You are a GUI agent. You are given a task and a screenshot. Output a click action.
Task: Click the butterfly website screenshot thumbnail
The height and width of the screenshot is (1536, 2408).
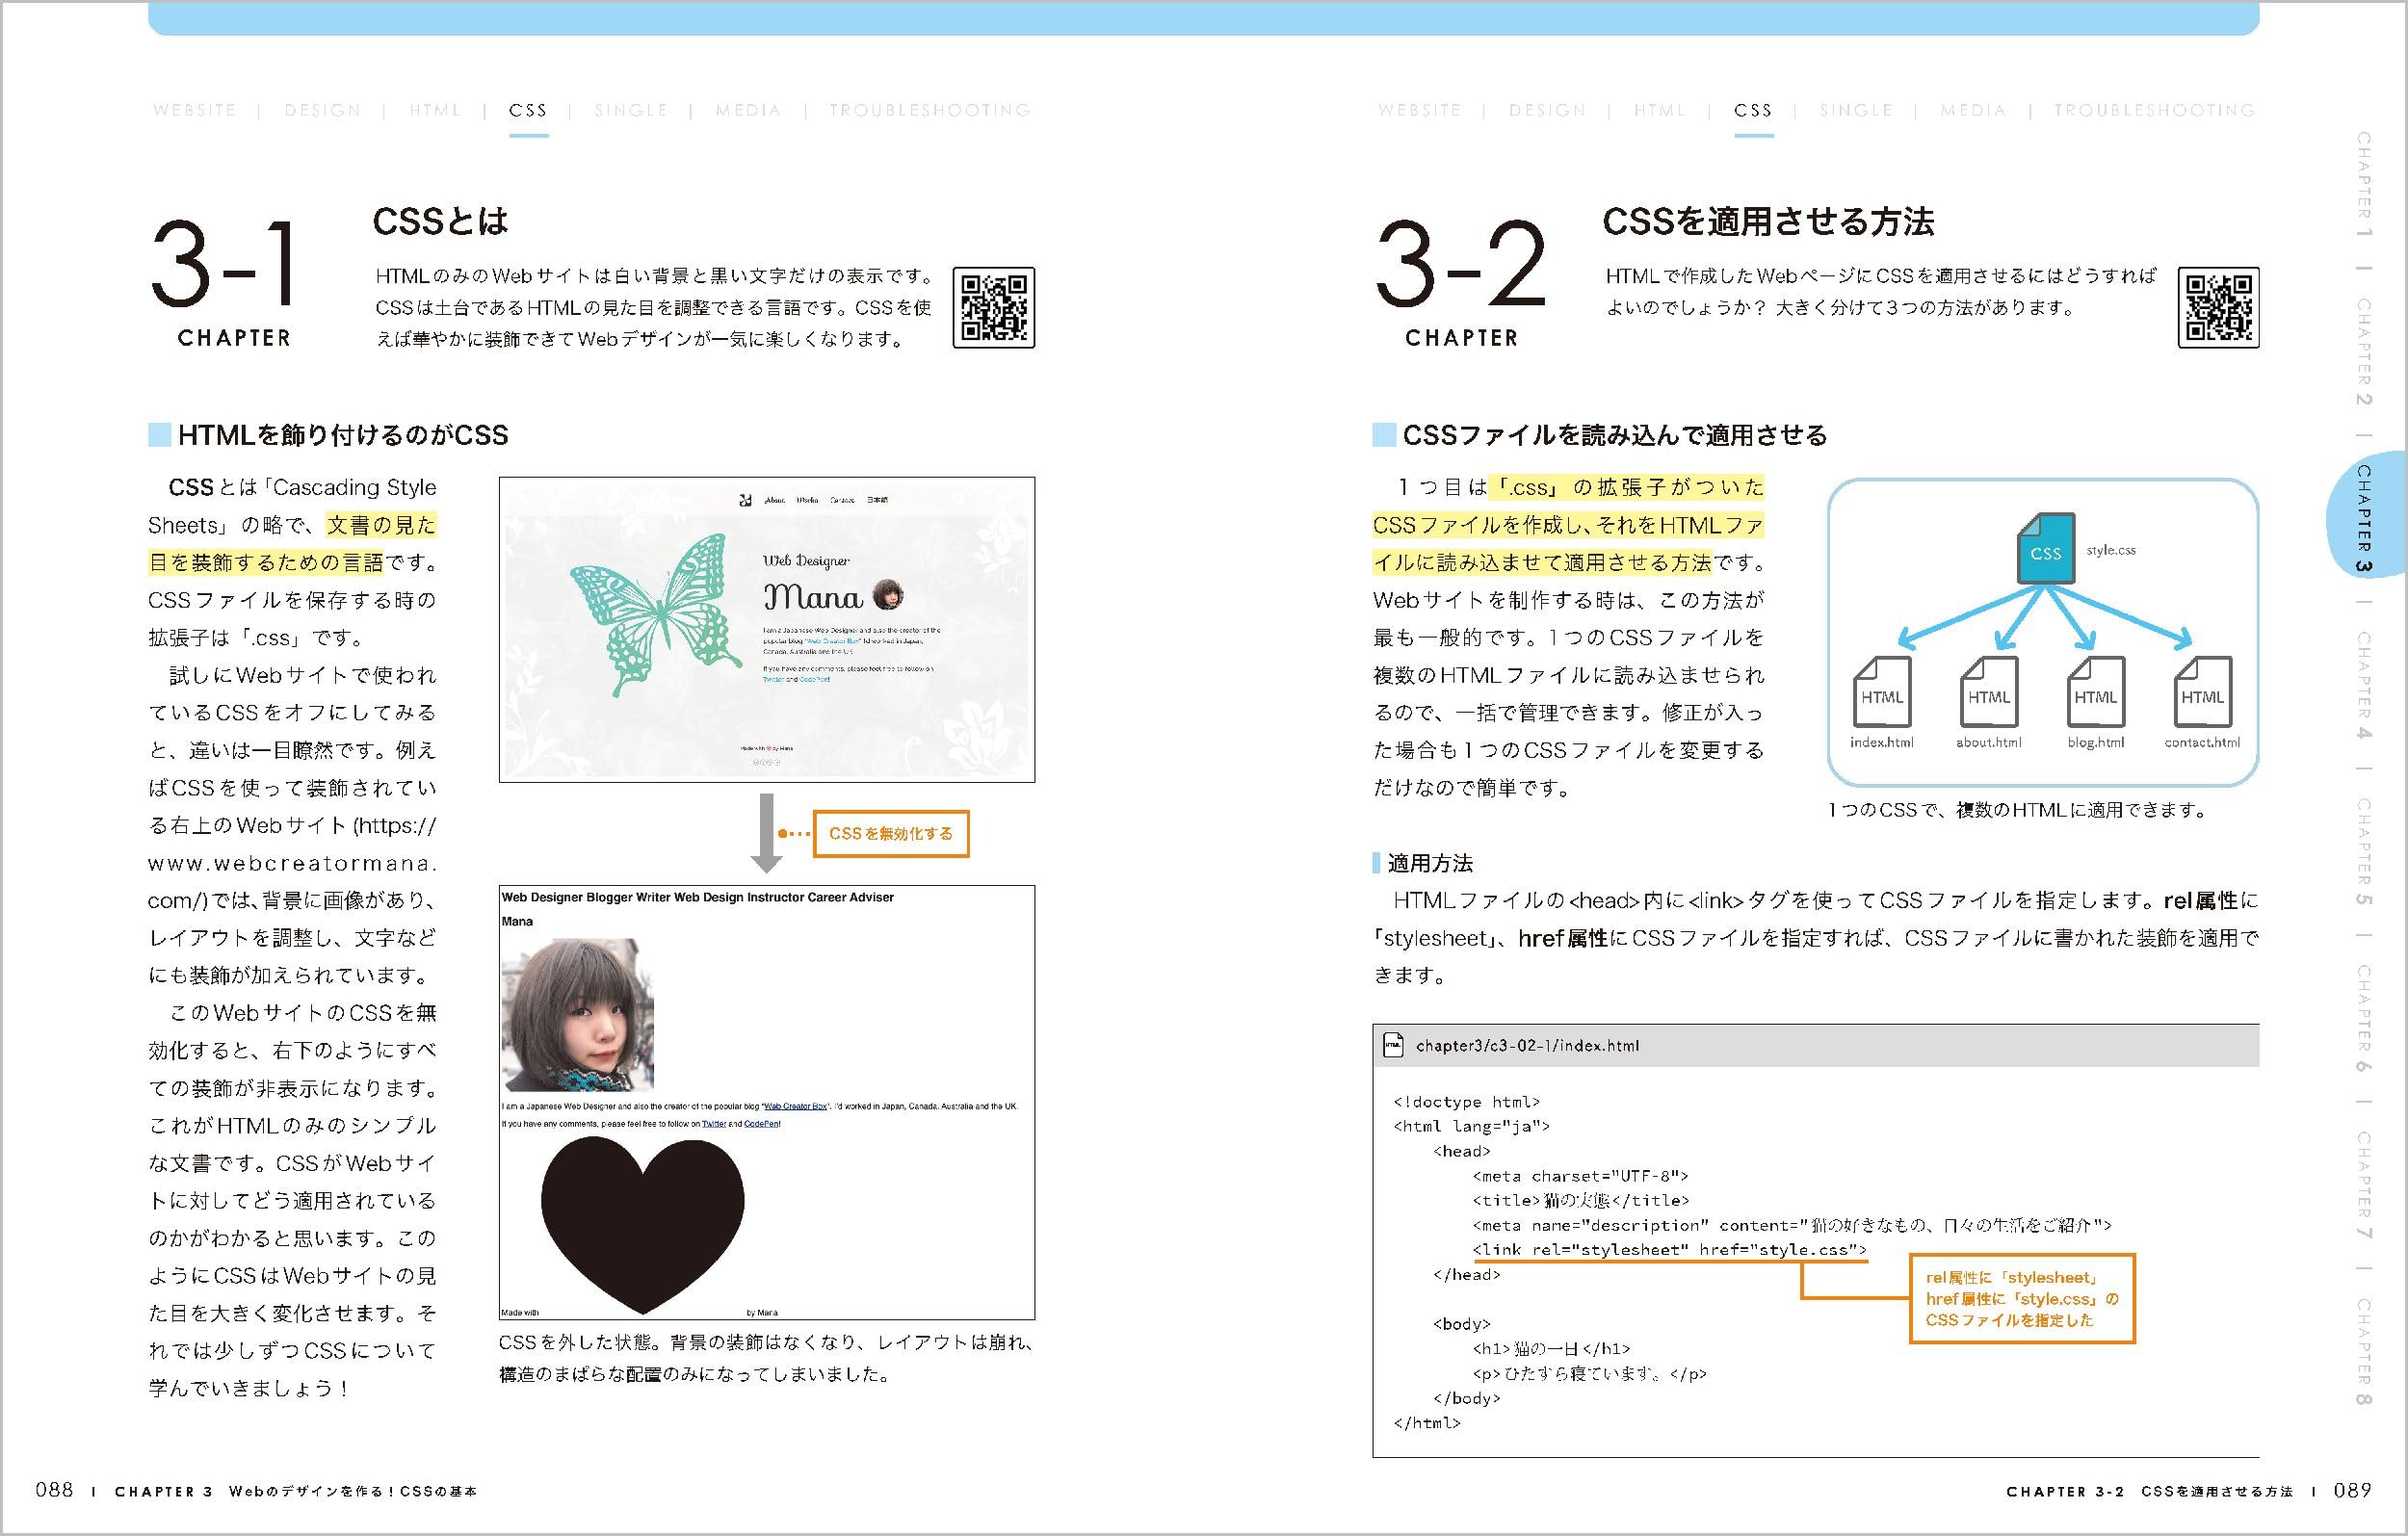pyautogui.click(x=766, y=629)
